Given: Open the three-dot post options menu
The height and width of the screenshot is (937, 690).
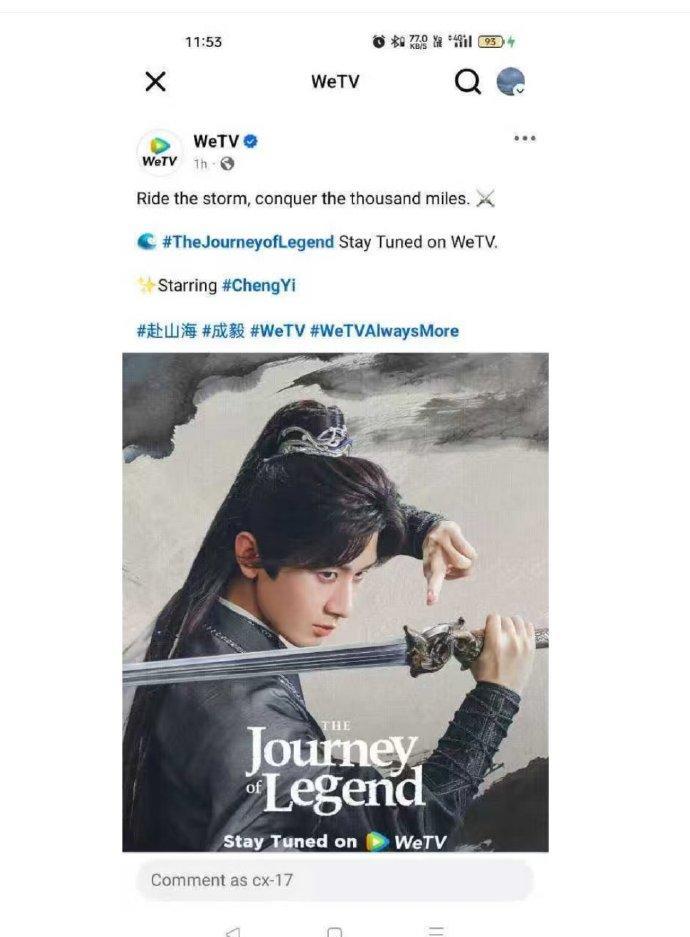Looking at the screenshot, I should pyautogui.click(x=525, y=139).
